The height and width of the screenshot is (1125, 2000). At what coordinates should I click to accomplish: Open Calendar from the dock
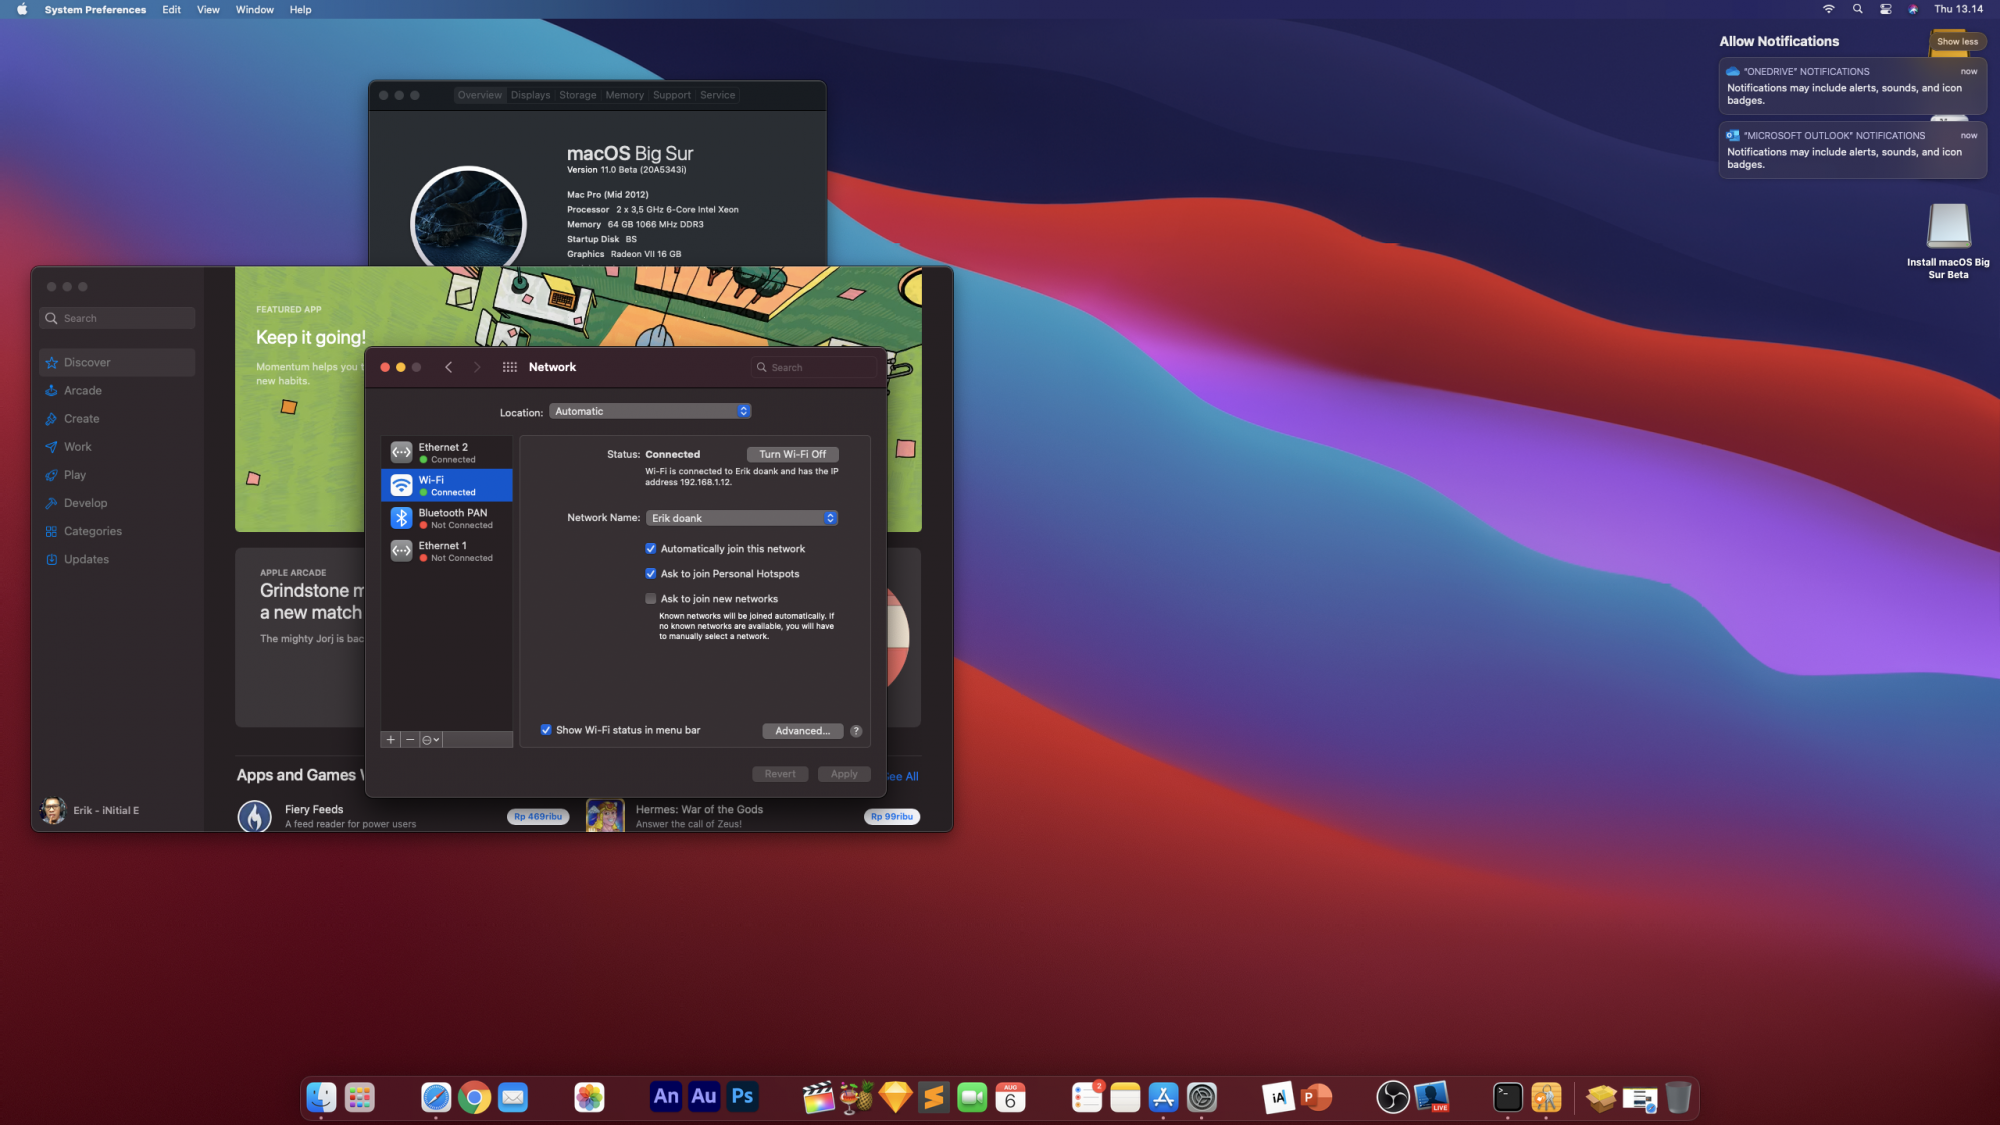(1010, 1097)
